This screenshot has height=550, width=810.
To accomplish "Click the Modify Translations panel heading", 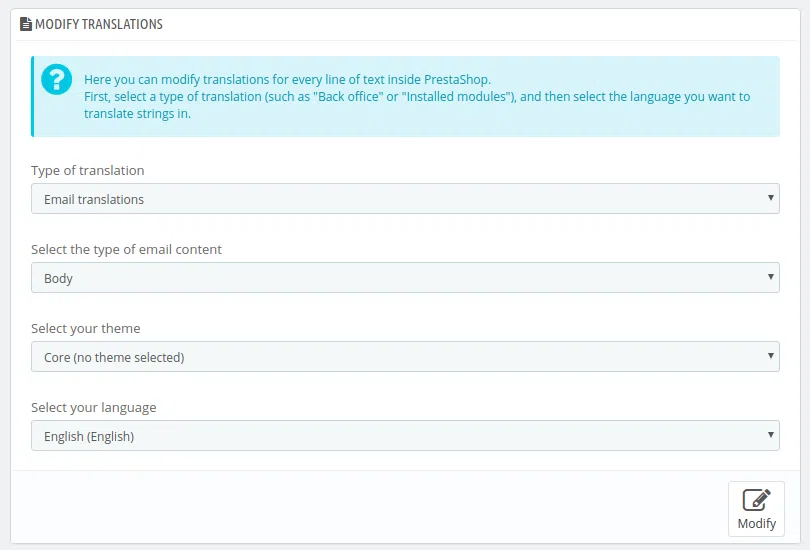I will (x=99, y=24).
